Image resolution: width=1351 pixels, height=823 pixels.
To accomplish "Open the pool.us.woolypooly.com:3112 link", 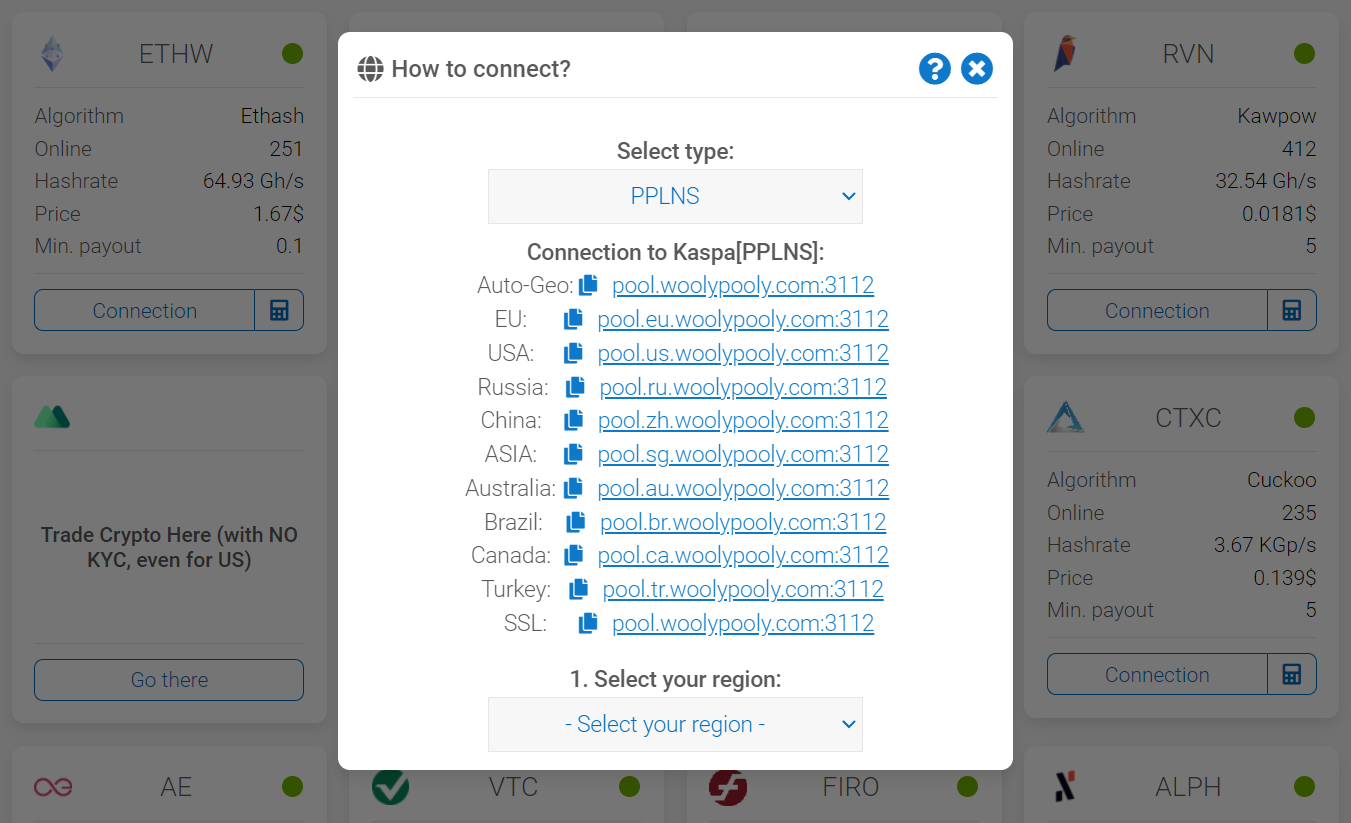I will click(743, 353).
